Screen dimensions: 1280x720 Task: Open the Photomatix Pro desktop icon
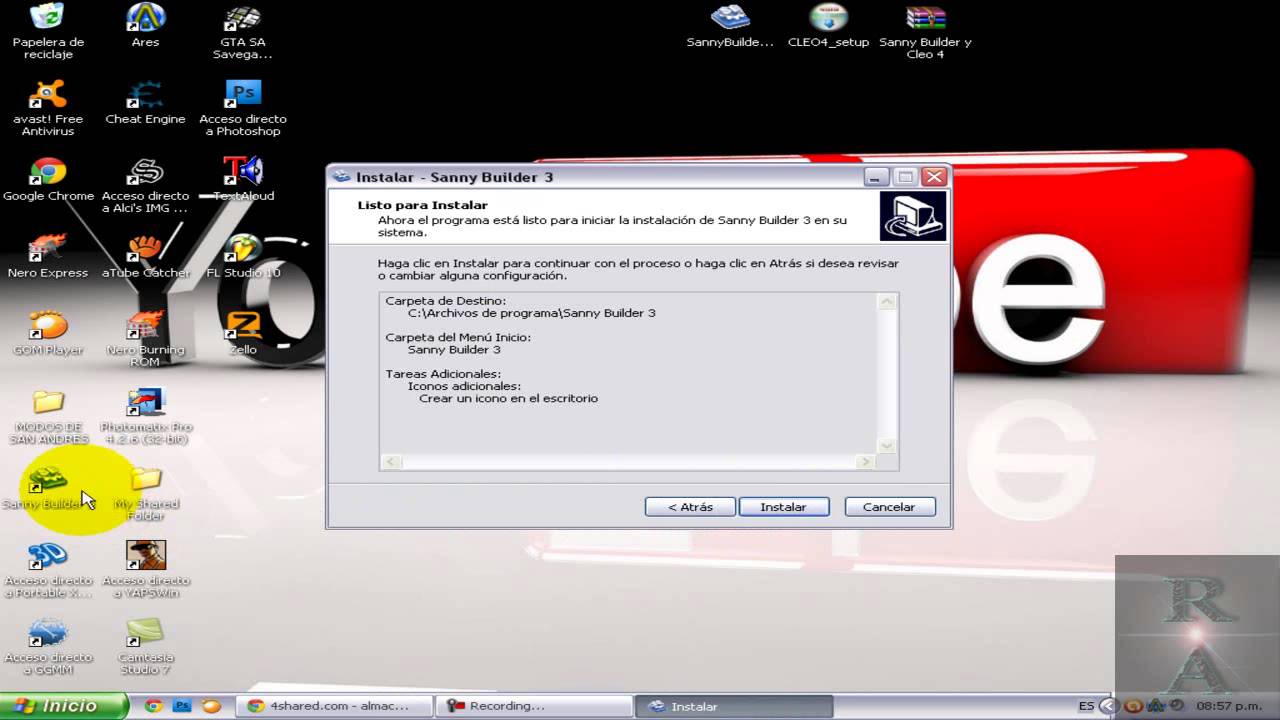146,416
